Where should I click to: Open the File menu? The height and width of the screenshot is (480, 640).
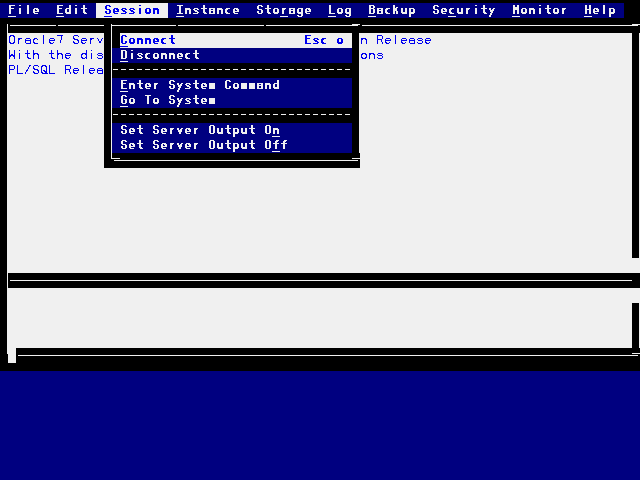pyautogui.click(x=24, y=10)
